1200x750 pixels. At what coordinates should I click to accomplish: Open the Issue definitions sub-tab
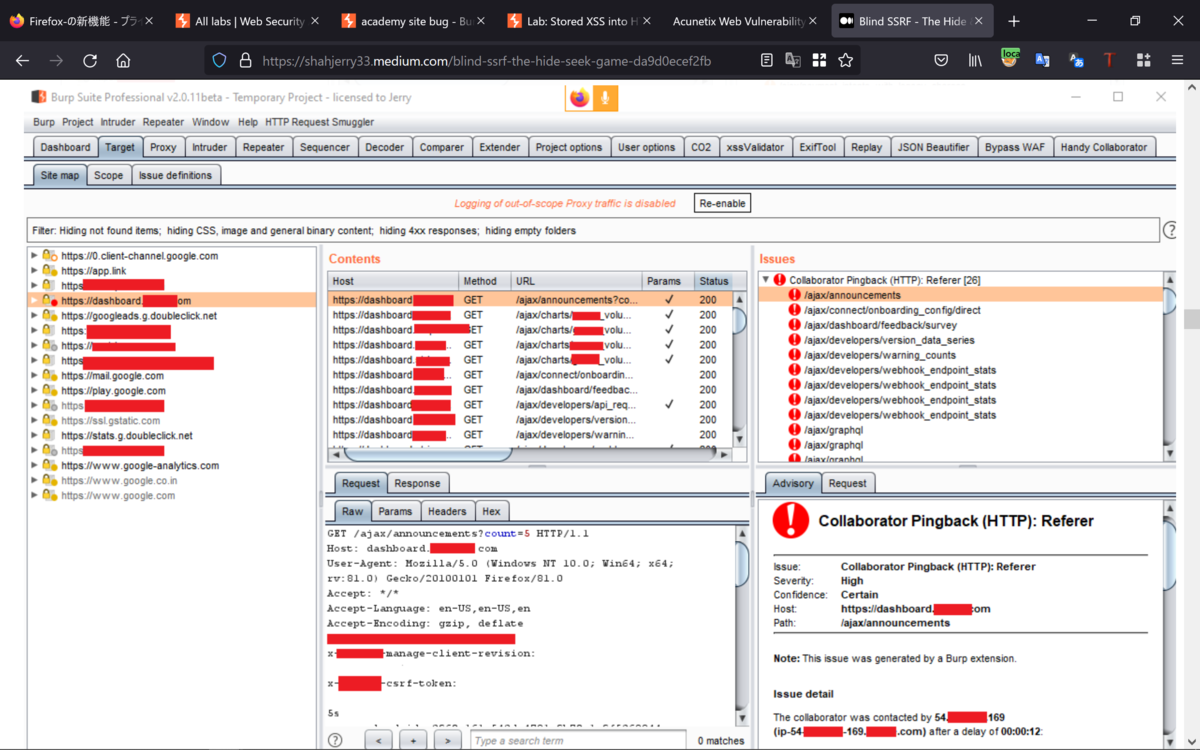pyautogui.click(x=175, y=175)
